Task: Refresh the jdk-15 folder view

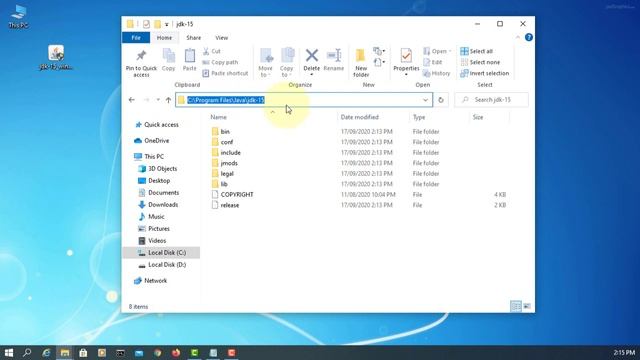Action: (x=441, y=100)
